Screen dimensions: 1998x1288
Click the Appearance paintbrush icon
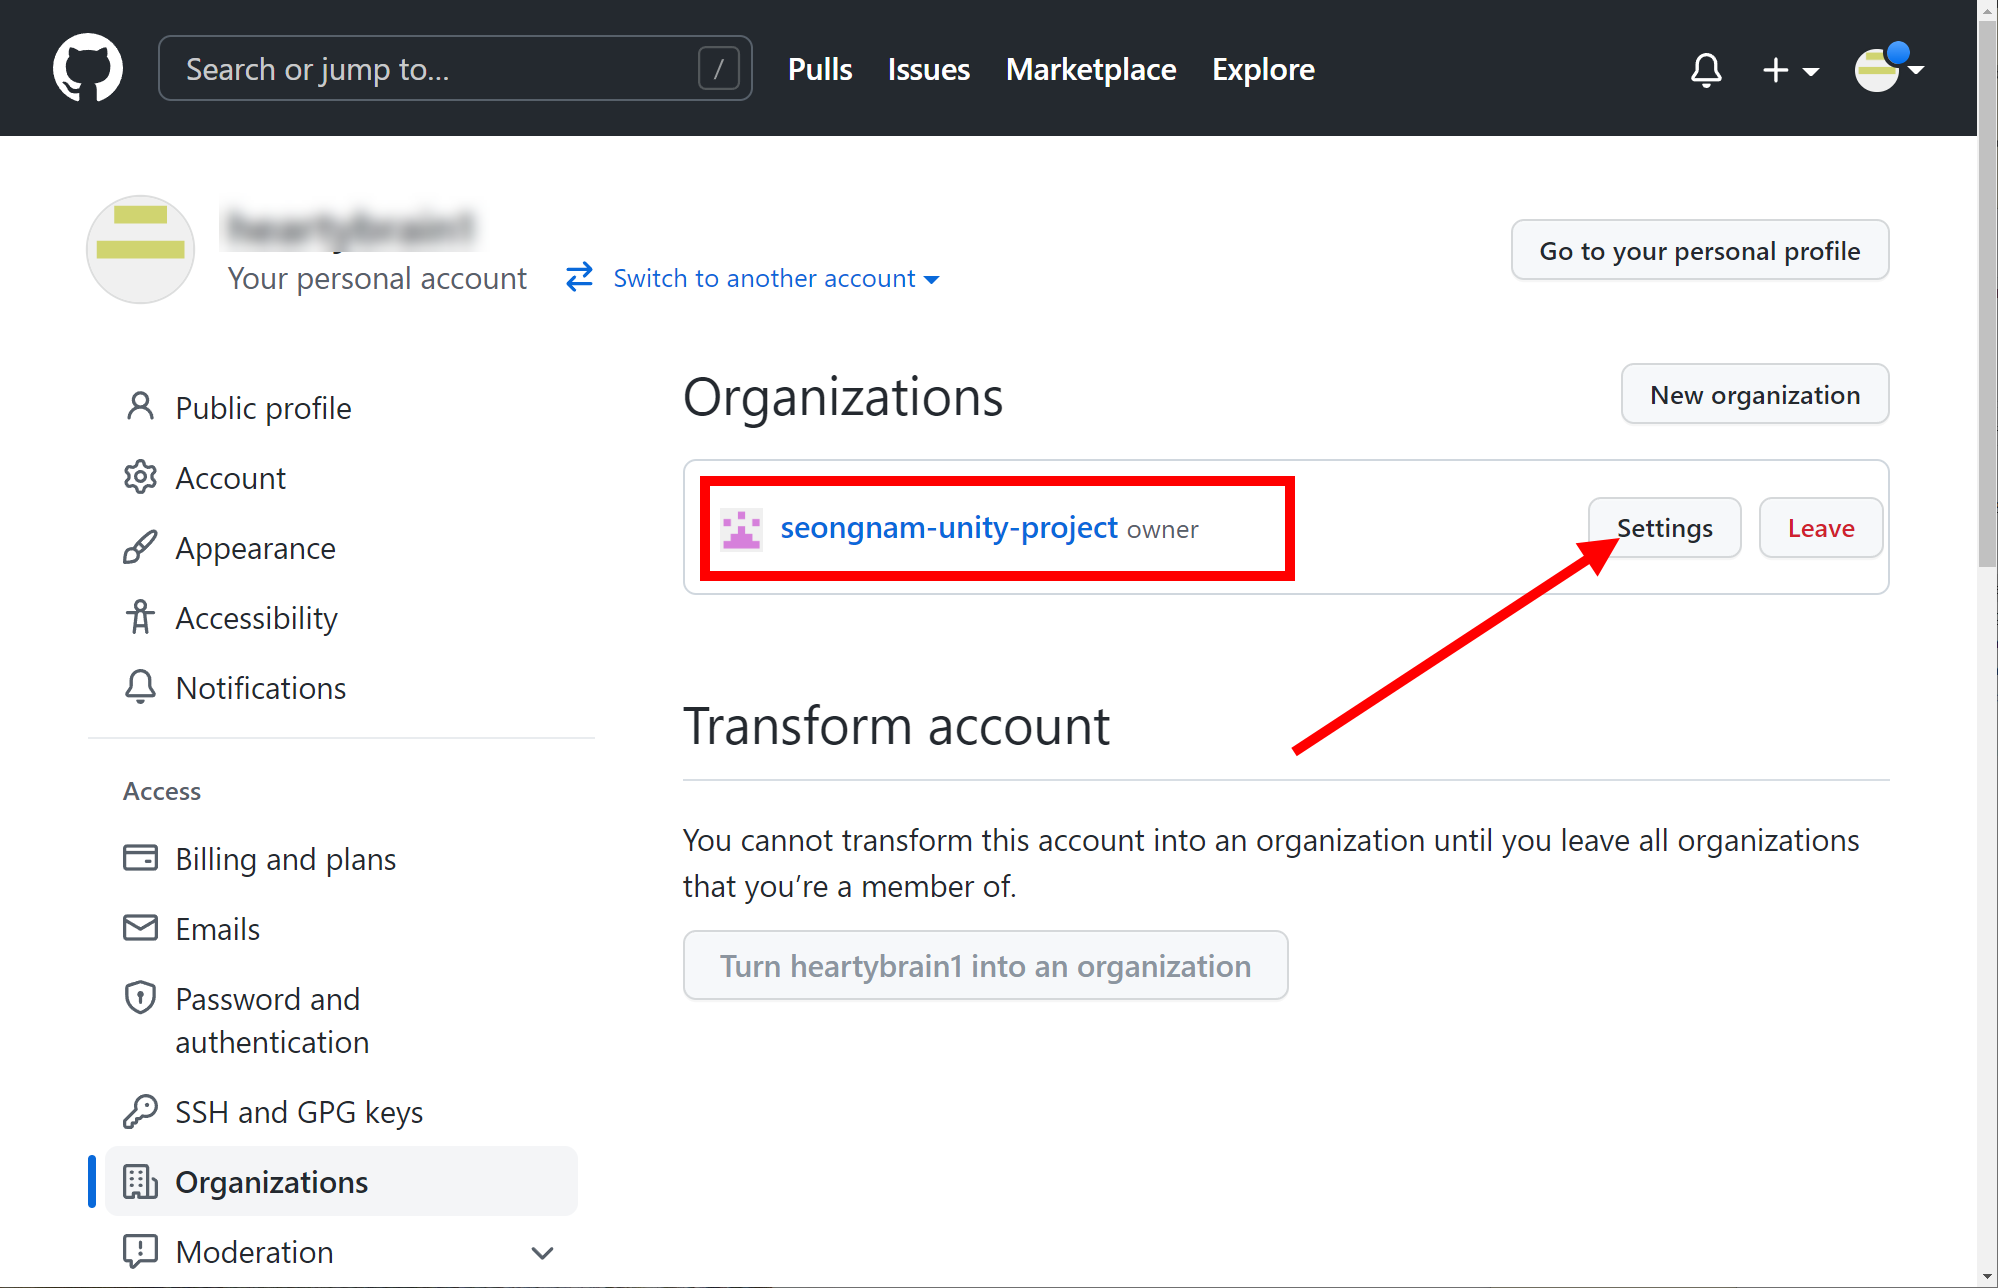point(140,548)
